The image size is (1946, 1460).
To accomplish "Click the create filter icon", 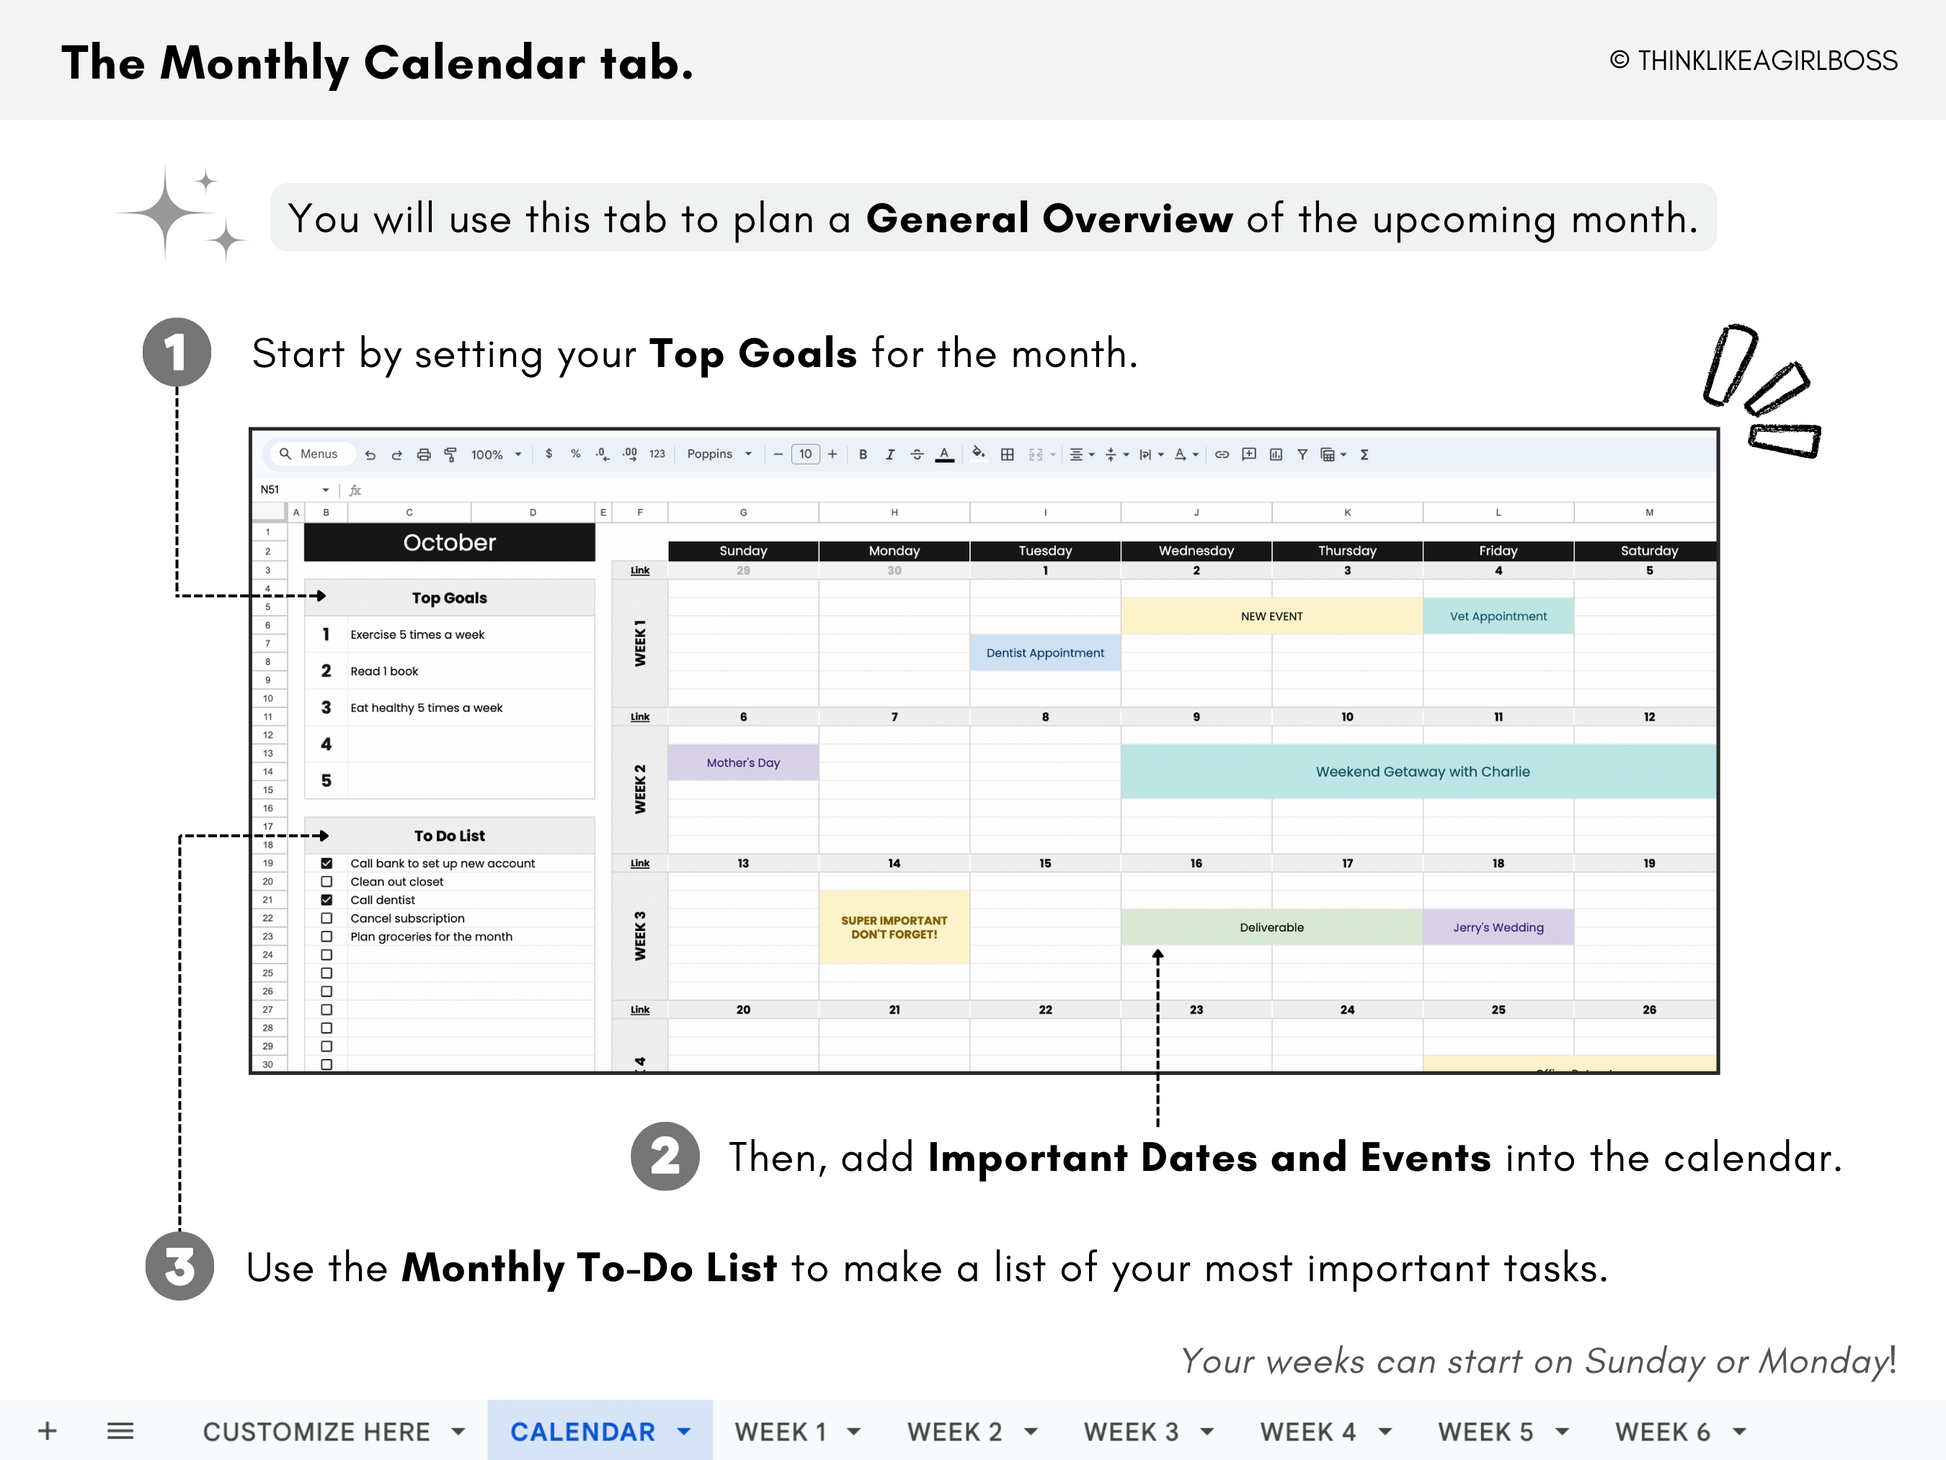I will [1302, 455].
